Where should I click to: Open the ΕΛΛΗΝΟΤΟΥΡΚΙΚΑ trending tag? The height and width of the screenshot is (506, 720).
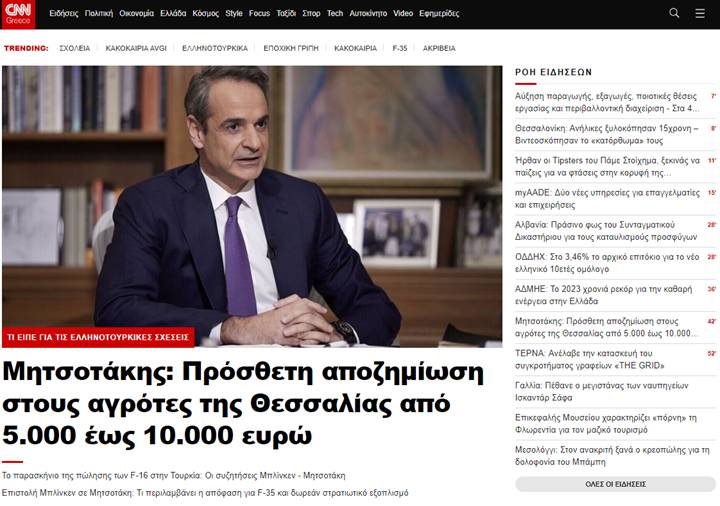click(215, 48)
